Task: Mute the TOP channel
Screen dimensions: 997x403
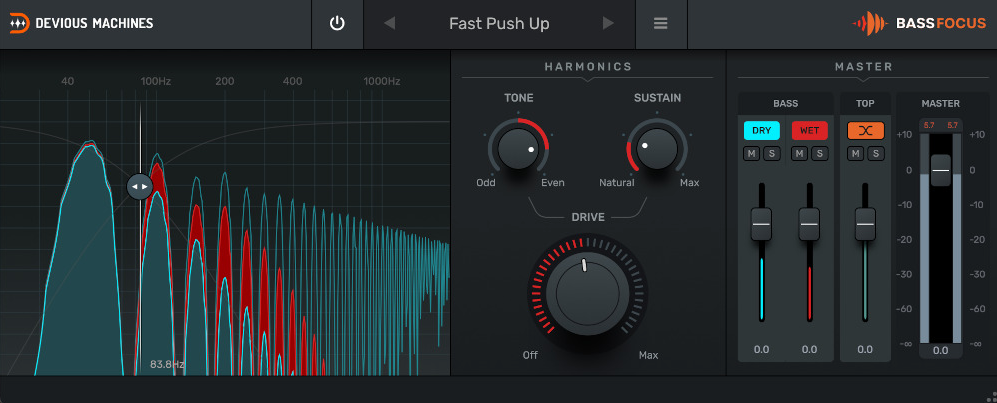Action: [855, 153]
